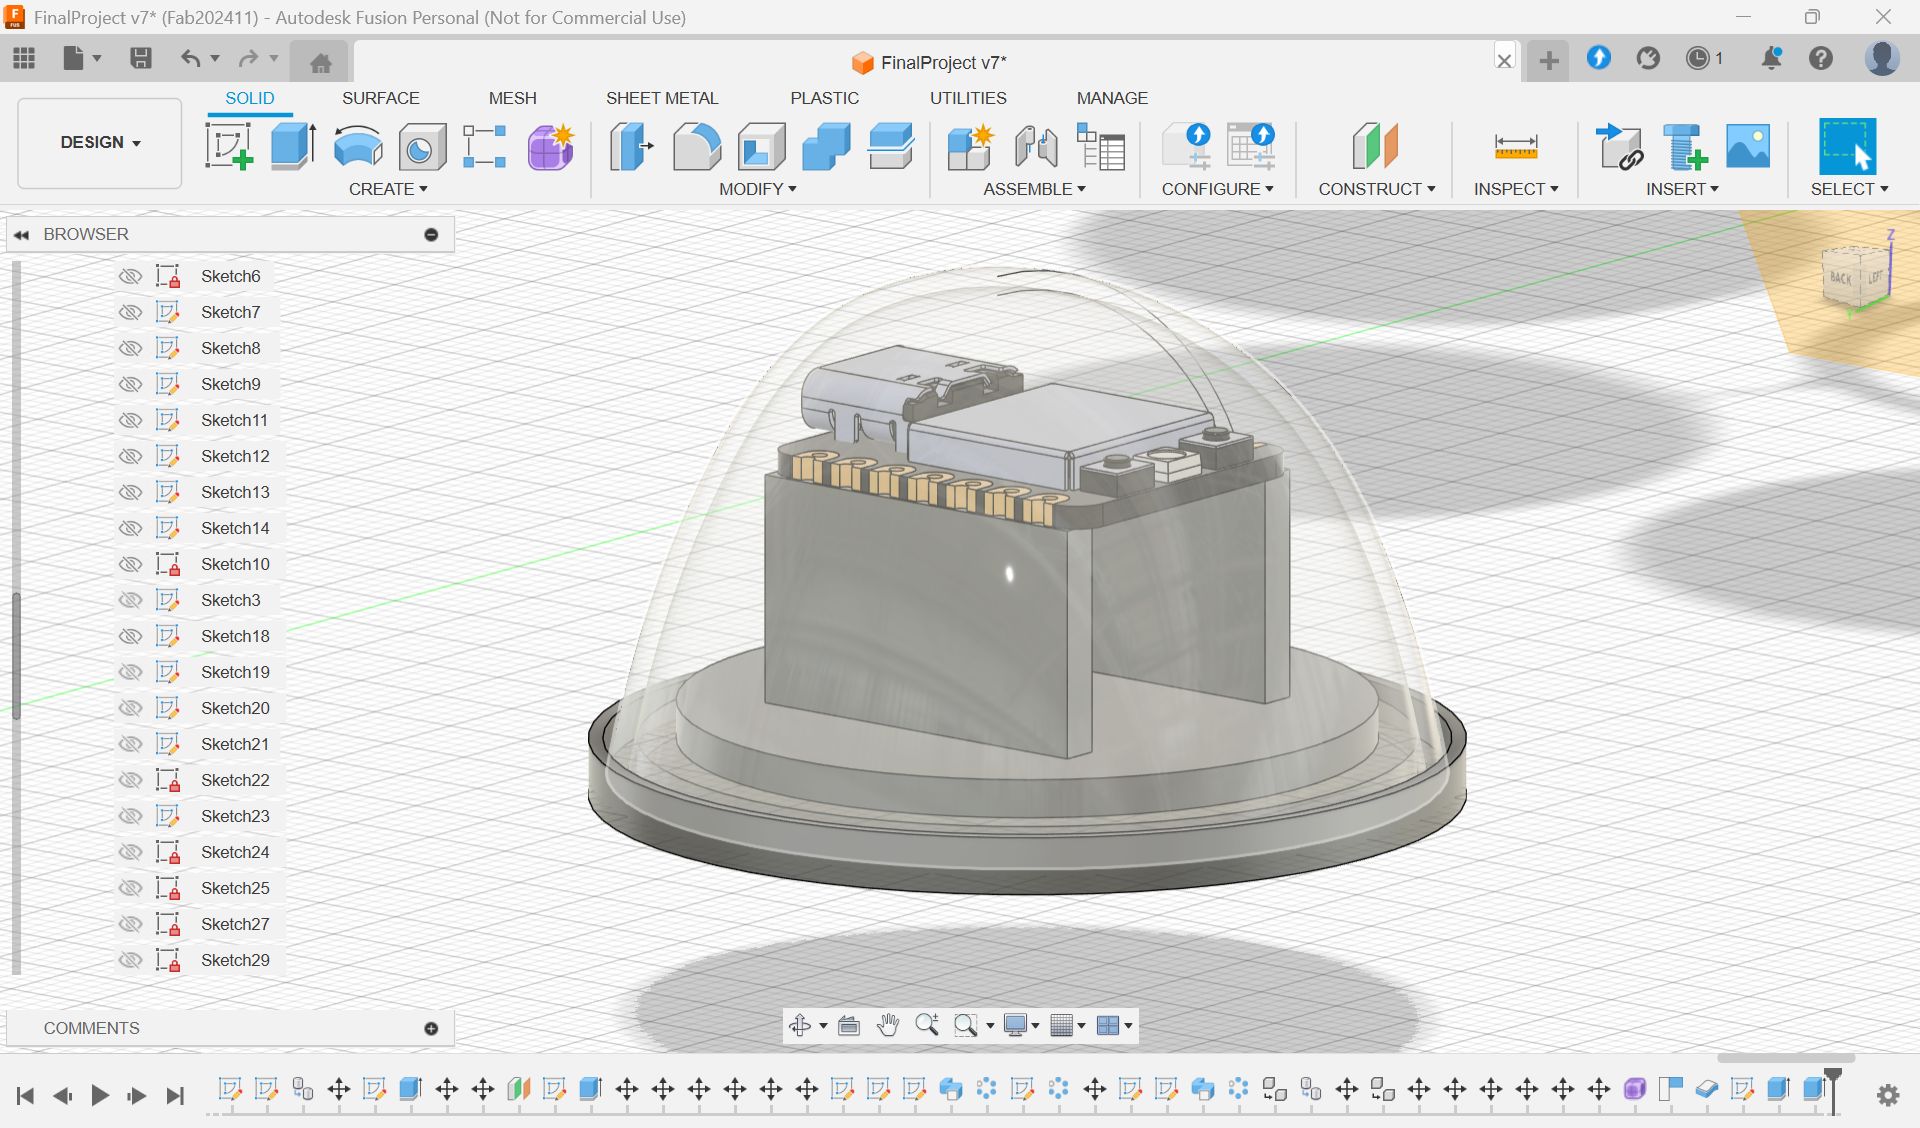
Task: Select the Combine tool
Action: pyautogui.click(x=826, y=146)
